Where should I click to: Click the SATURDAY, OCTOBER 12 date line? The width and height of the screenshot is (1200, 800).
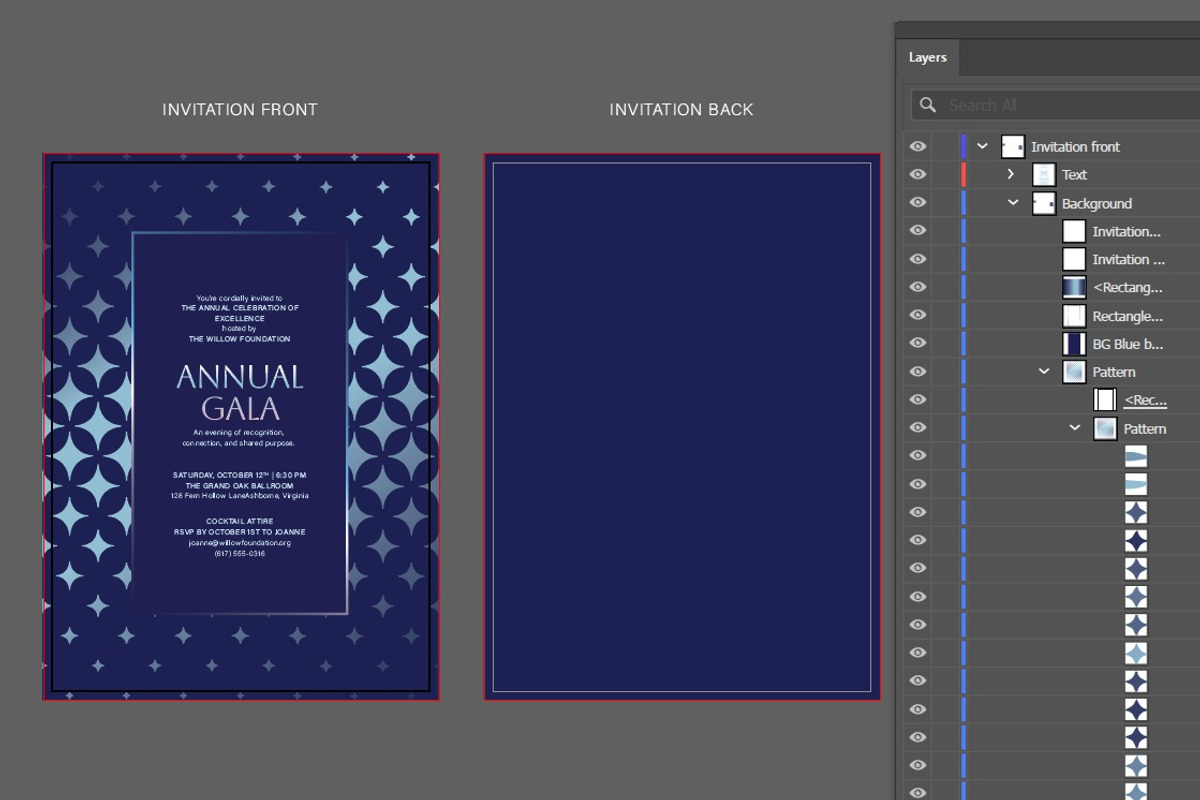(x=240, y=475)
